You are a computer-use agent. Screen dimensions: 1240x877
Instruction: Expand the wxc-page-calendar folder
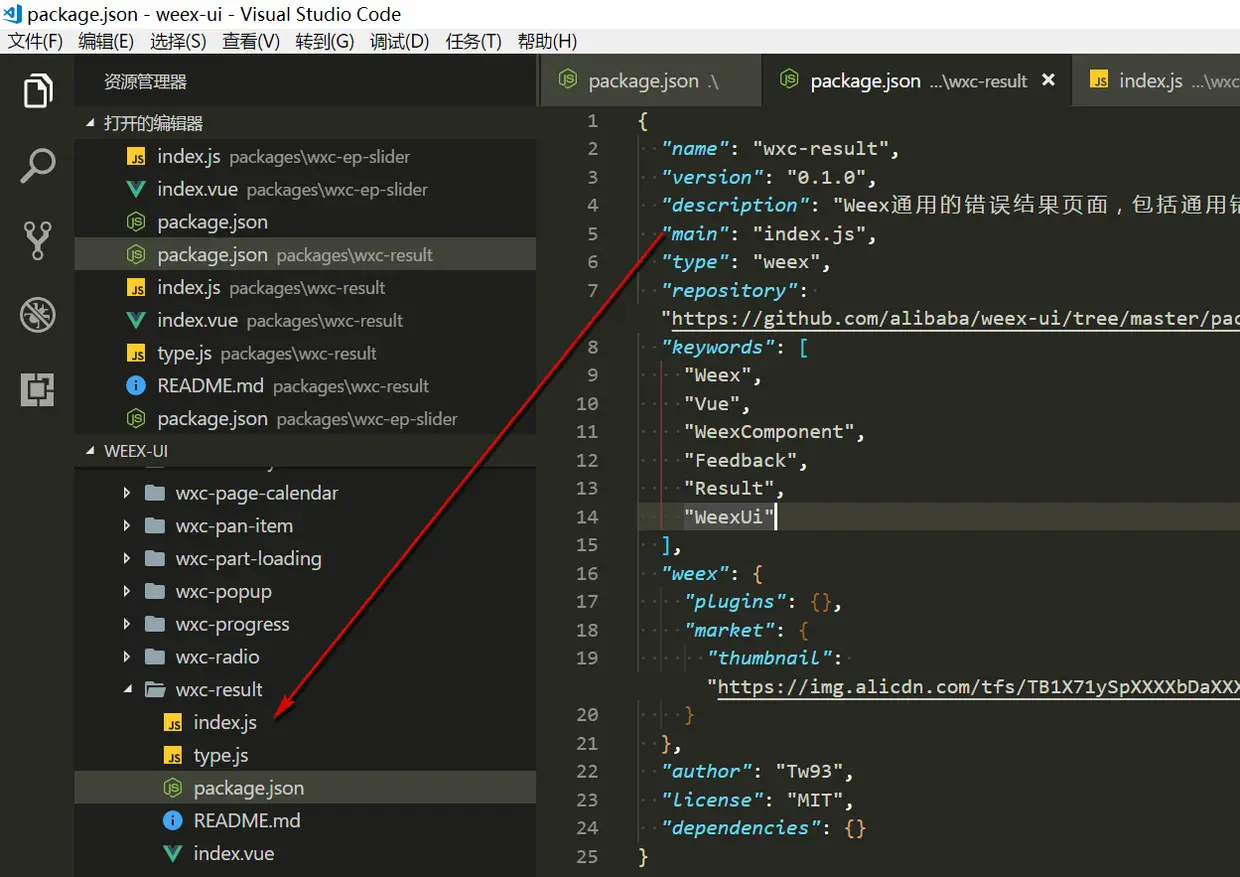click(126, 493)
